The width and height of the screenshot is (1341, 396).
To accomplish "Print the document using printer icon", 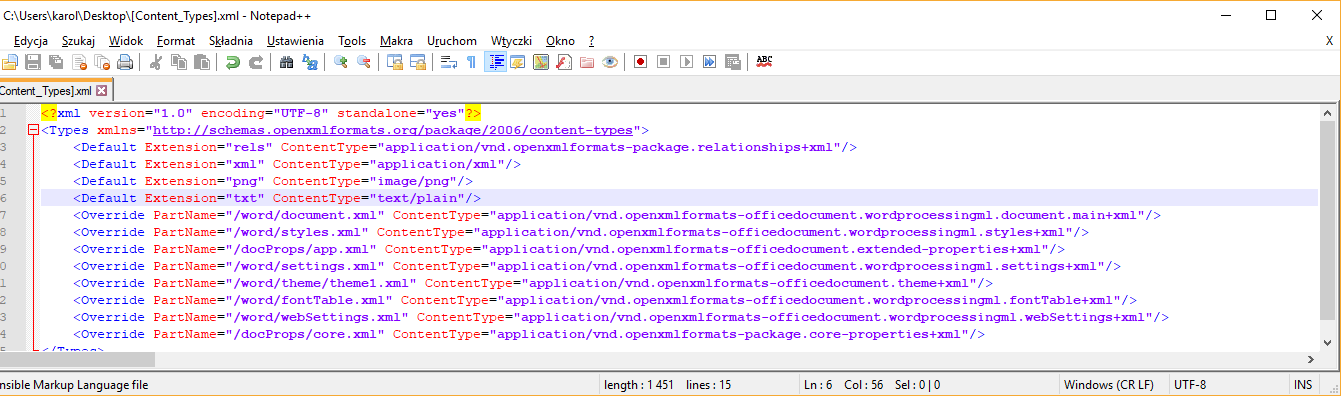I will click(x=125, y=62).
